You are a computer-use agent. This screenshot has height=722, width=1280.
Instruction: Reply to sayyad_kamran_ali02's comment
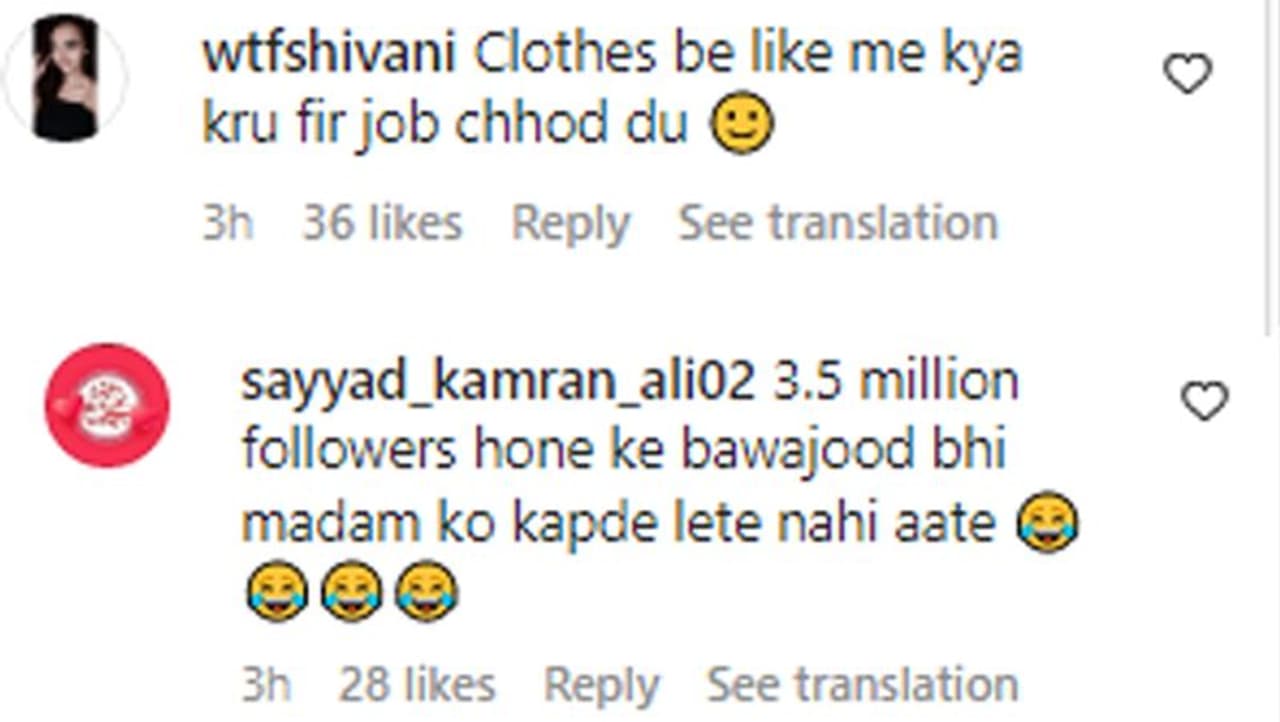tap(601, 686)
